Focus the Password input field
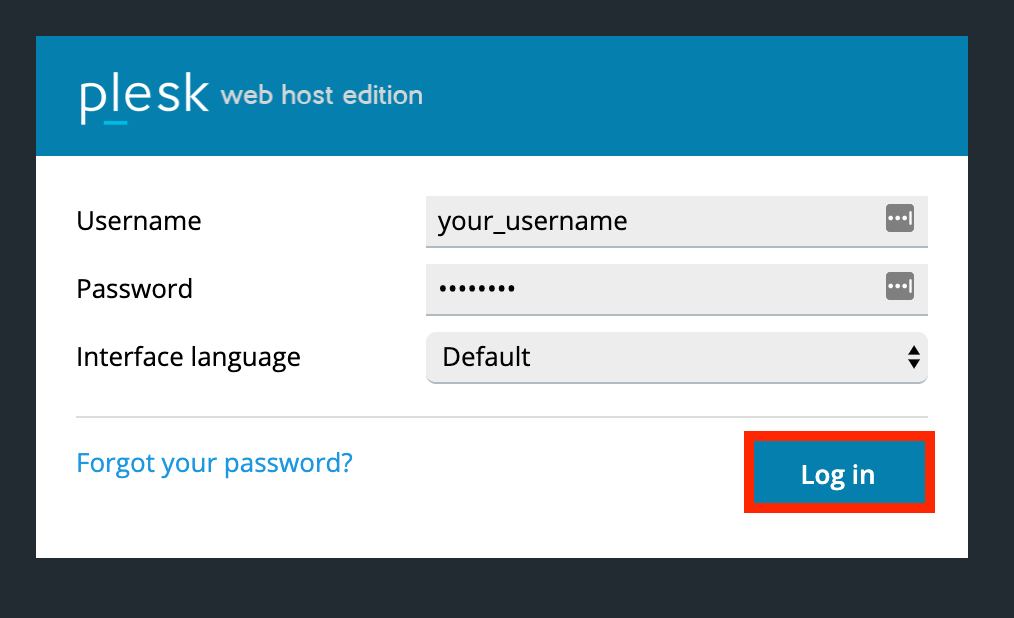 coord(676,289)
